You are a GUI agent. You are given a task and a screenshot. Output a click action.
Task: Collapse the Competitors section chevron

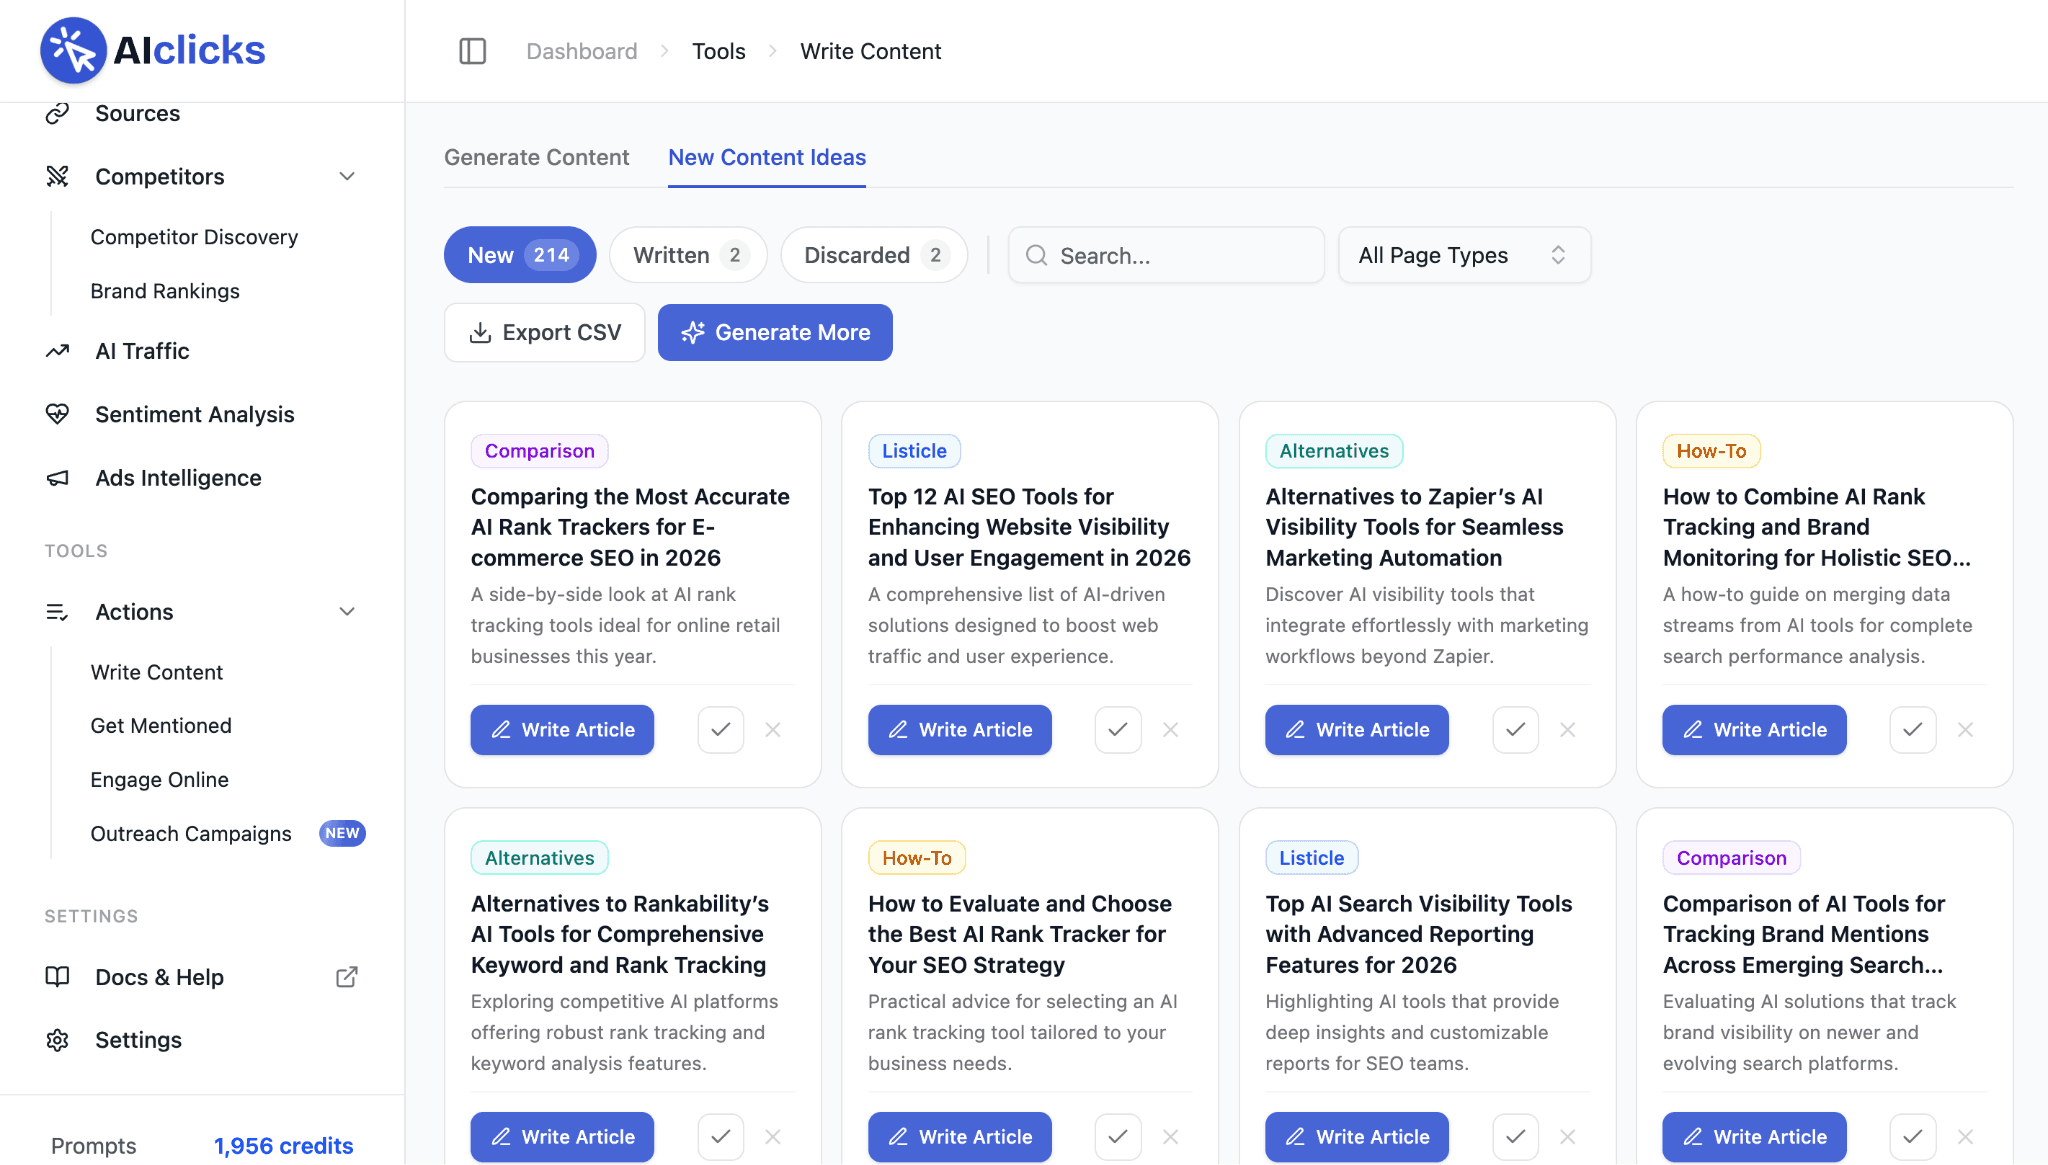click(x=347, y=177)
